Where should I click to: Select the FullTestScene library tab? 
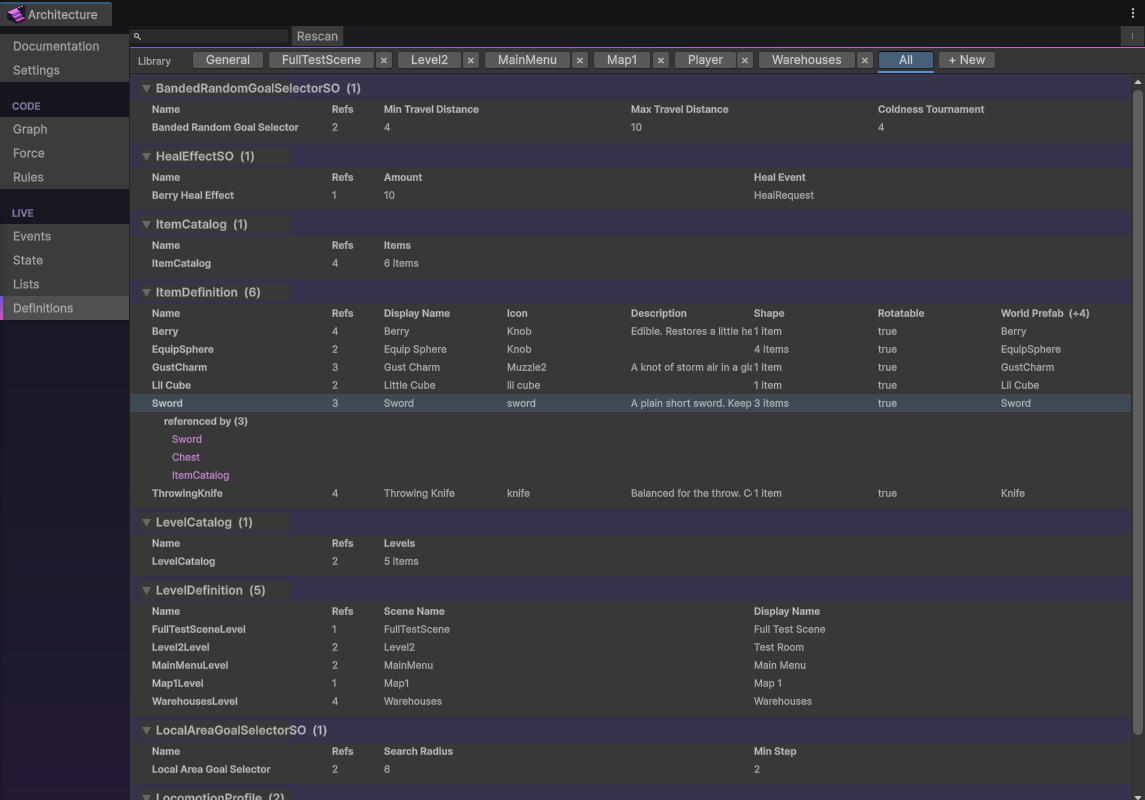coord(321,60)
